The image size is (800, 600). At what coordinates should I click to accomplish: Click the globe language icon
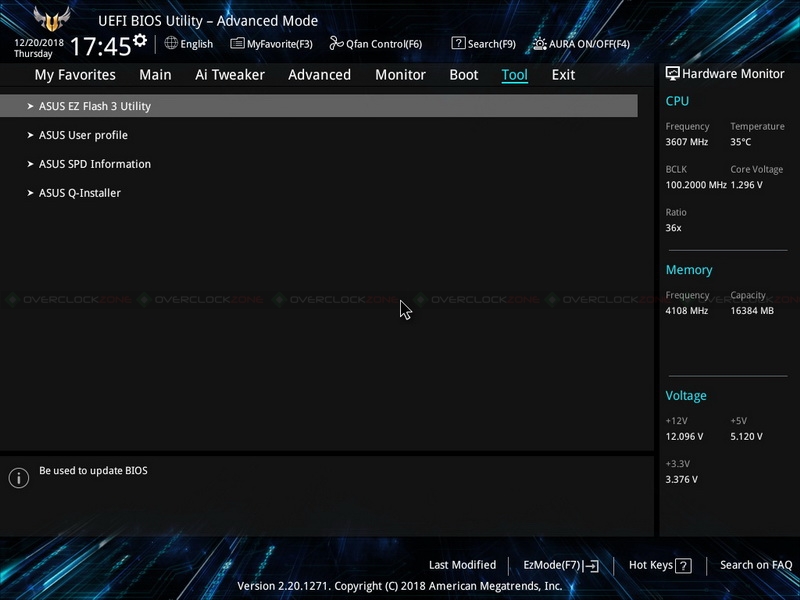pos(171,43)
